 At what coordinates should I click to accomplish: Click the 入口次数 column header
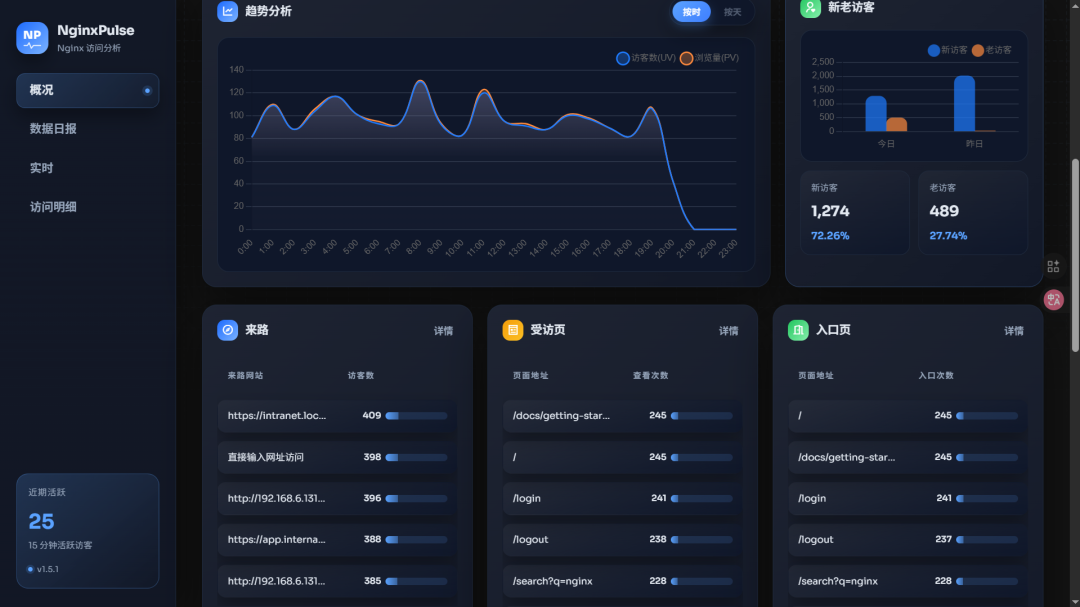[x=935, y=375]
